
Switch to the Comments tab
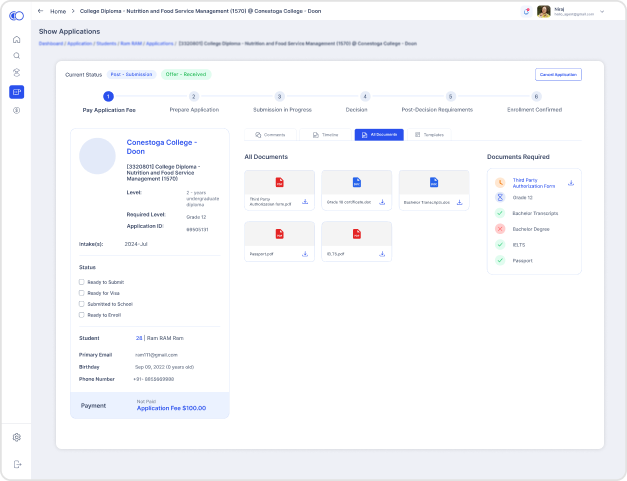270,134
